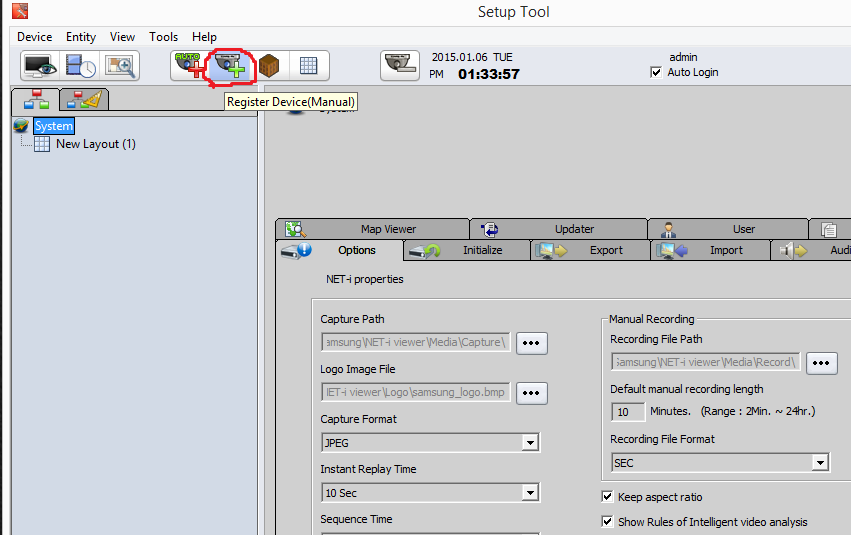Image resolution: width=851 pixels, height=535 pixels.
Task: Click the brown box toolbar icon
Action: coord(269,66)
